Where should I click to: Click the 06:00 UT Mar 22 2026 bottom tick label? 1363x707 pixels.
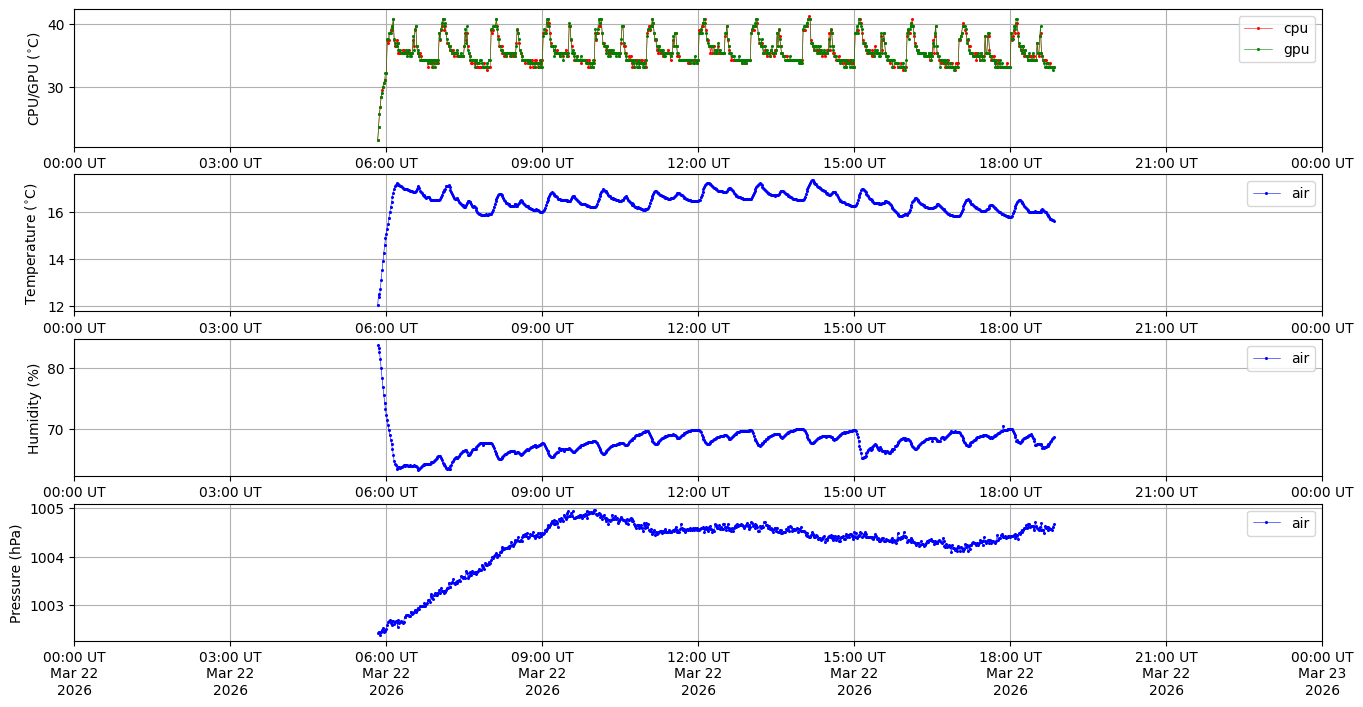tap(386, 673)
